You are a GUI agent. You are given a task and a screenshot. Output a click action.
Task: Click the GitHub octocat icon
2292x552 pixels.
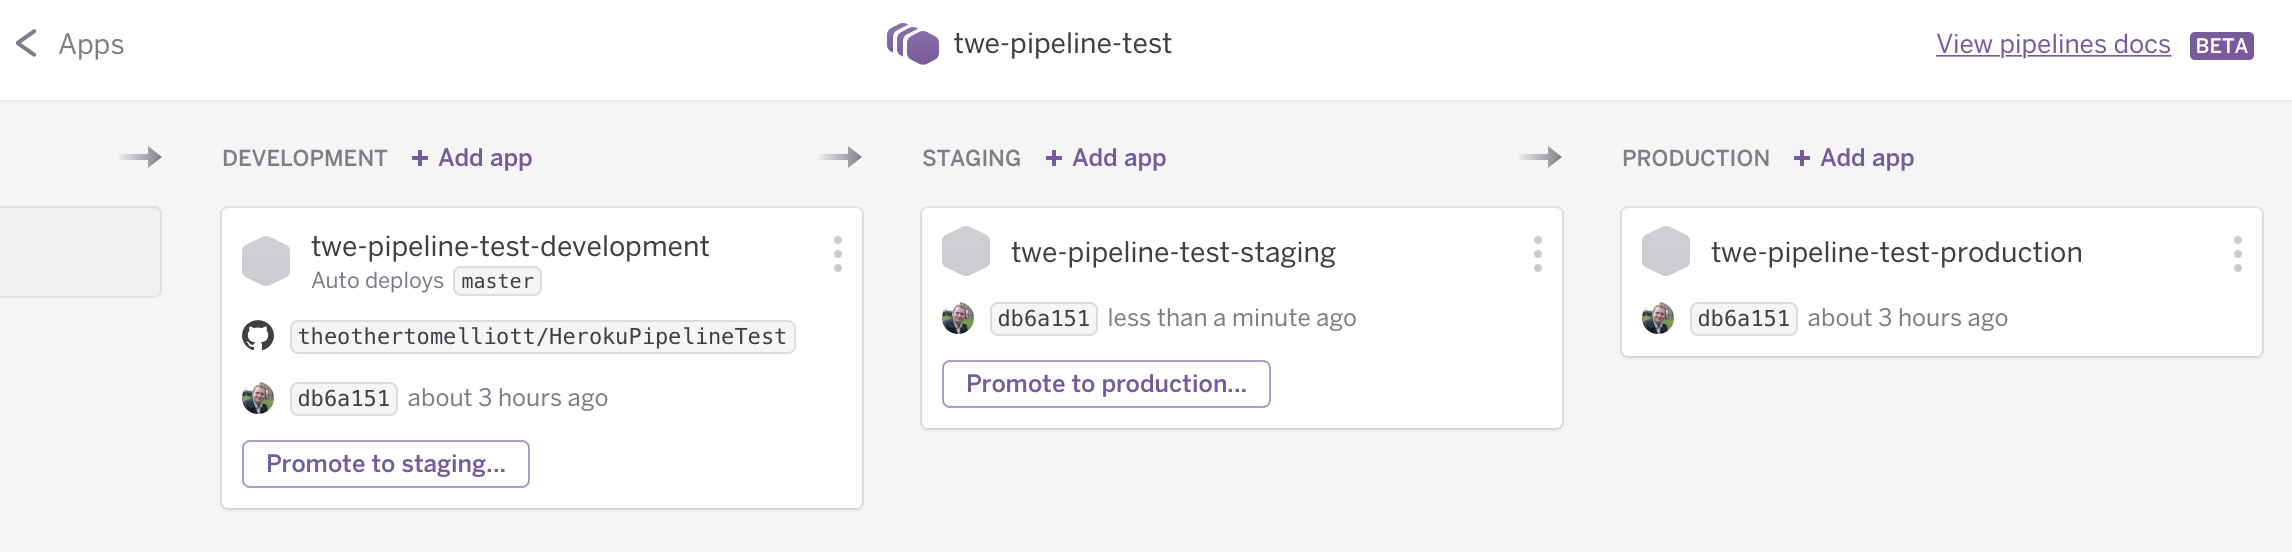(x=258, y=336)
